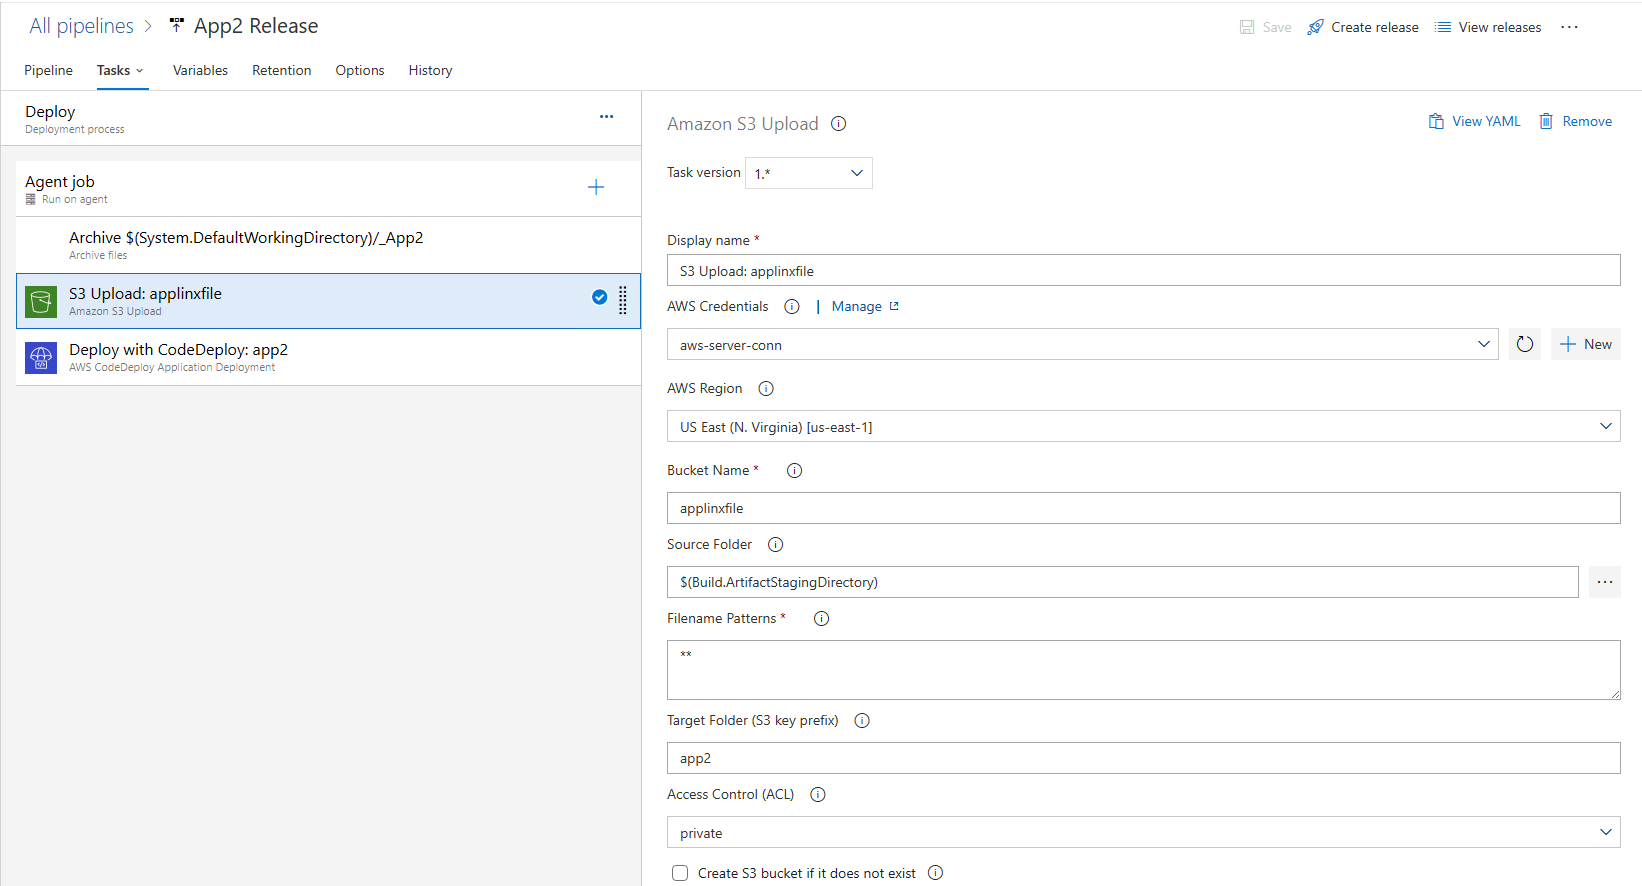Show info for AWS Credentials

(x=792, y=307)
